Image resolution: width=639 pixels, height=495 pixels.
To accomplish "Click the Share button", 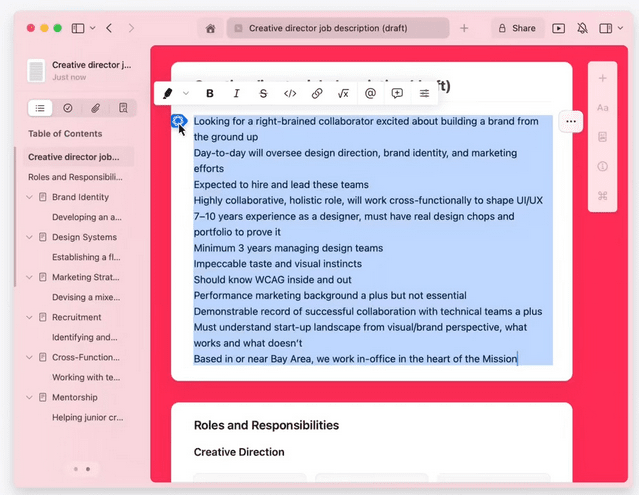I will click(x=516, y=29).
